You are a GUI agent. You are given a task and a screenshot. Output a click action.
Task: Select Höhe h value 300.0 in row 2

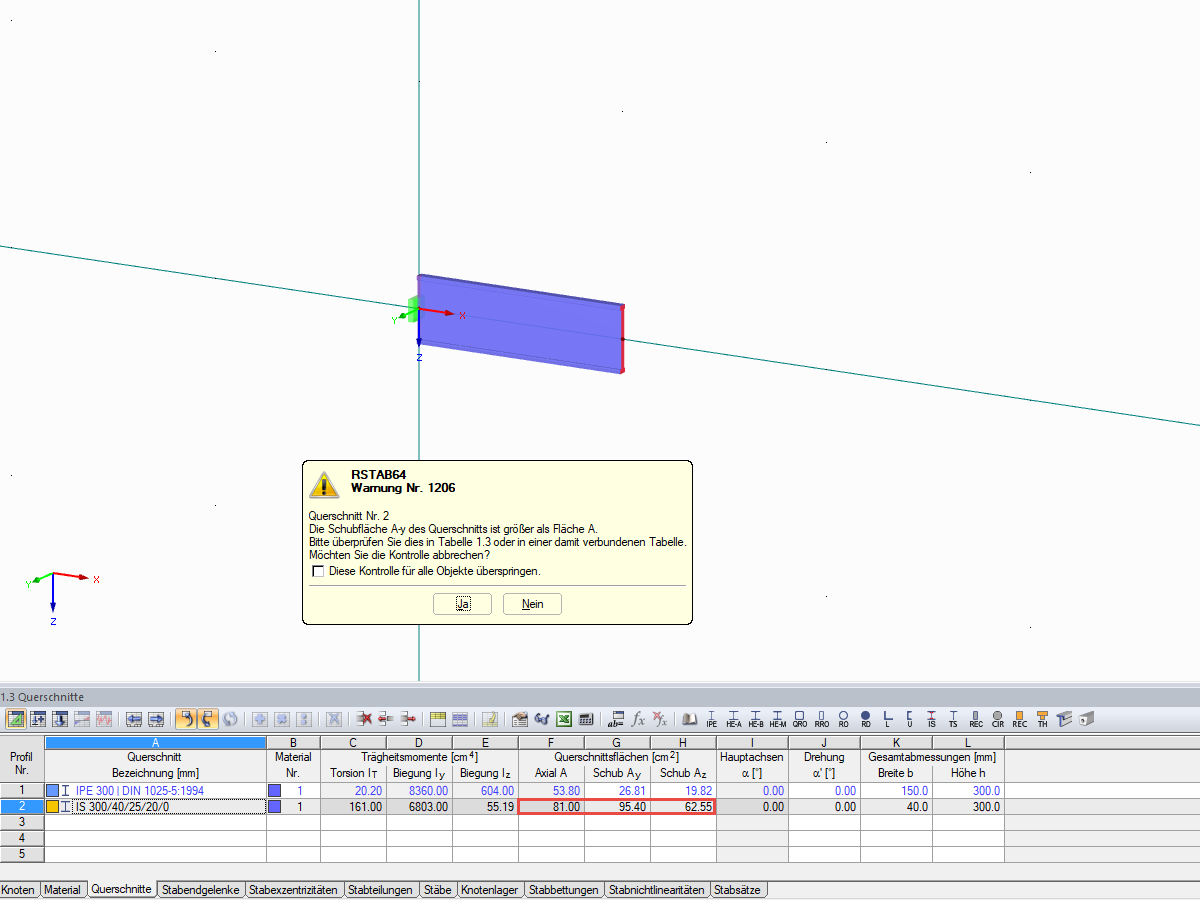(x=968, y=807)
